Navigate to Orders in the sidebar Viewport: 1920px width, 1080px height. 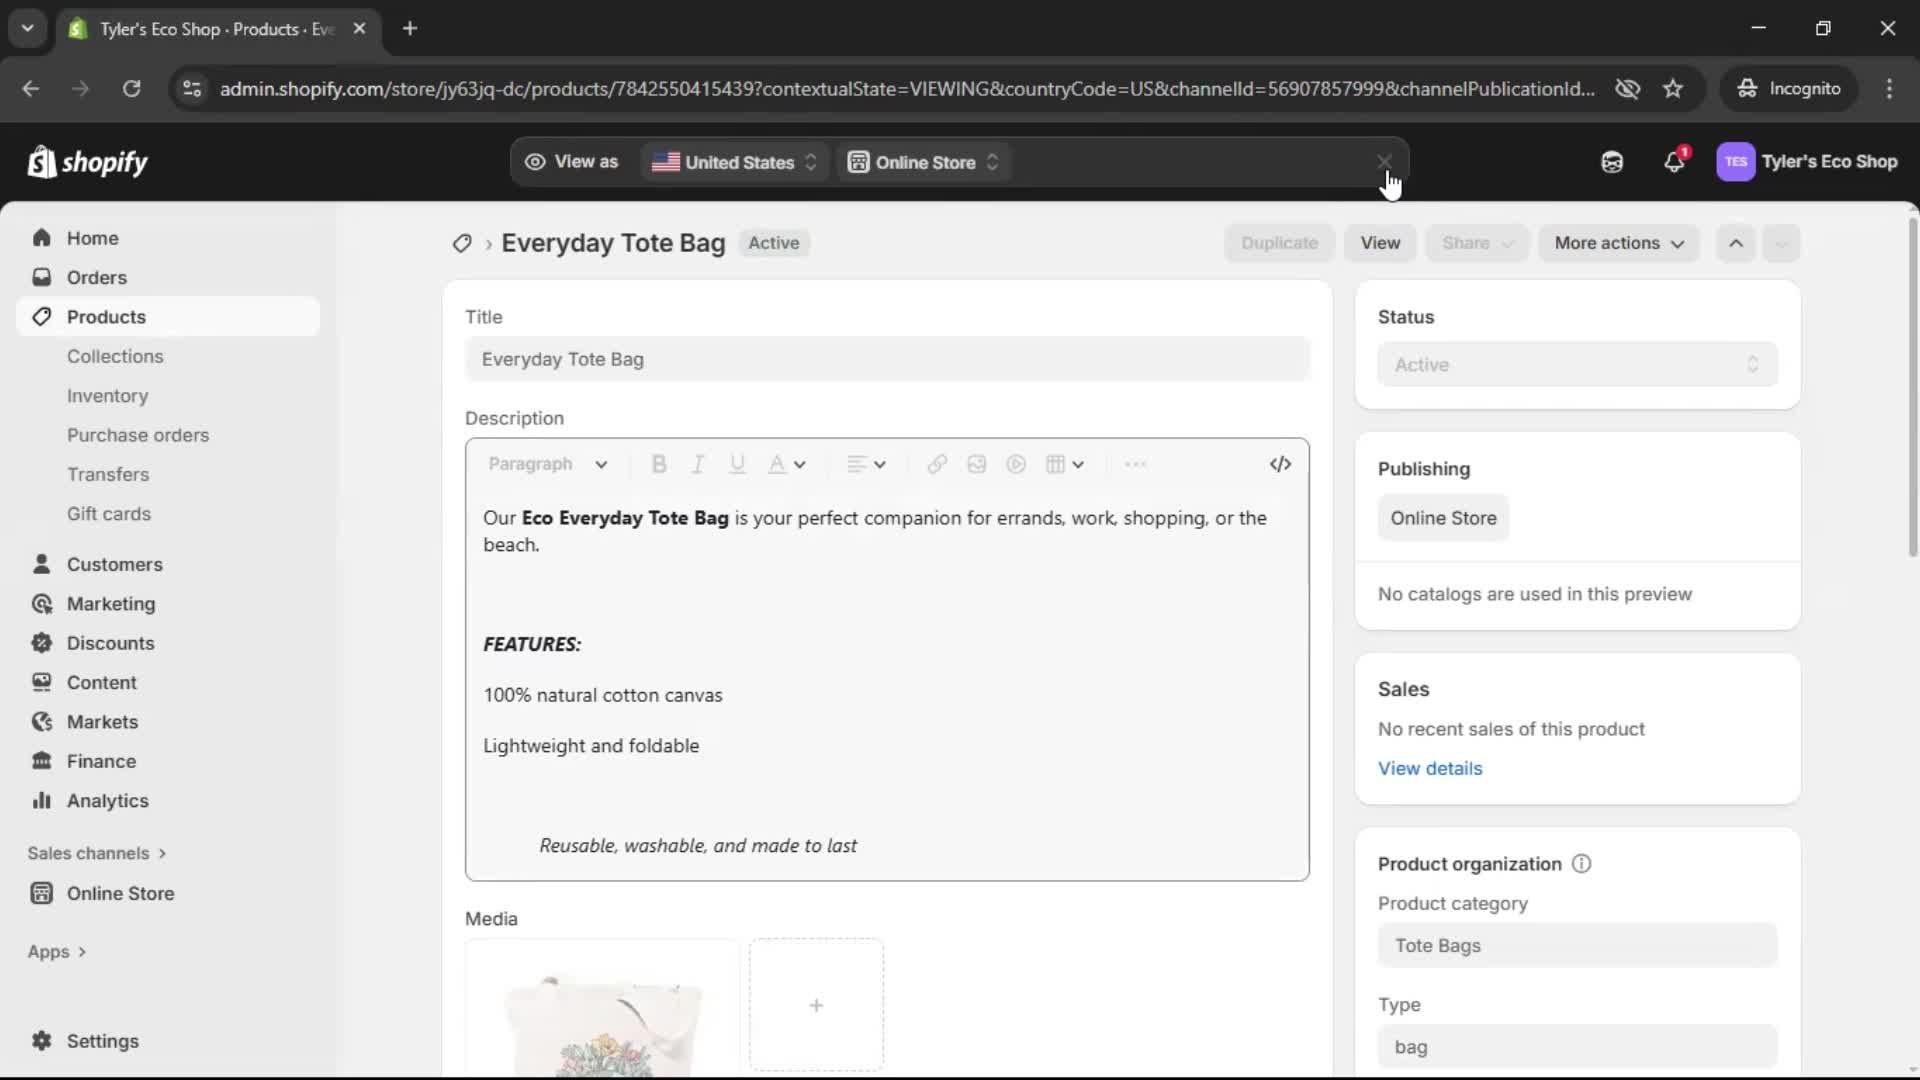[96, 277]
